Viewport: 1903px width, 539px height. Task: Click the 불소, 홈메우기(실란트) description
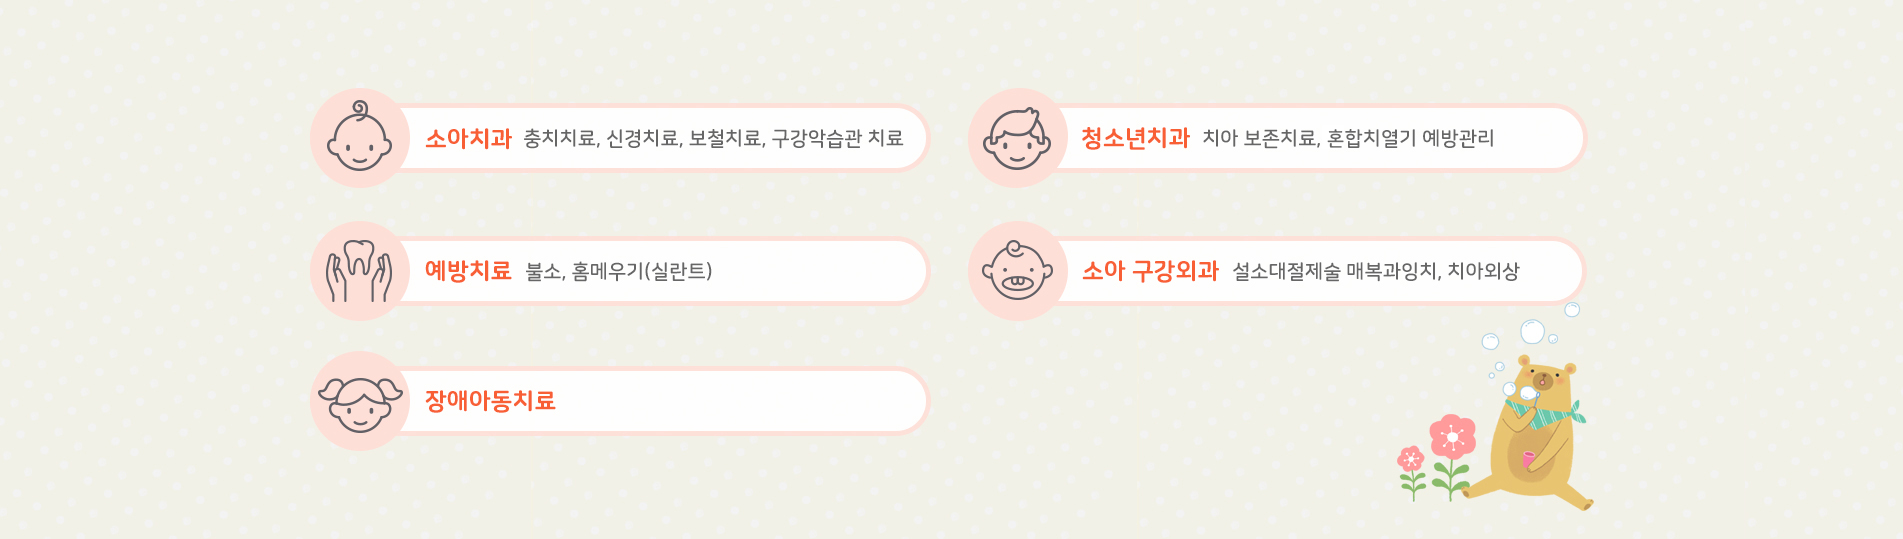click(619, 272)
